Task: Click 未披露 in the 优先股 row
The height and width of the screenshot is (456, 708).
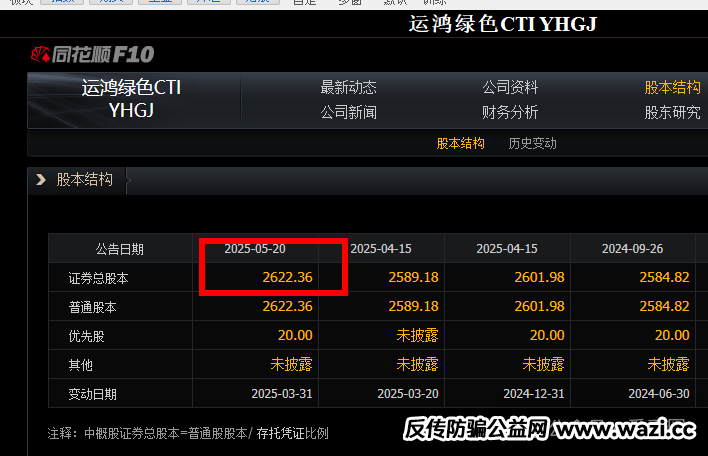Action: [417, 335]
